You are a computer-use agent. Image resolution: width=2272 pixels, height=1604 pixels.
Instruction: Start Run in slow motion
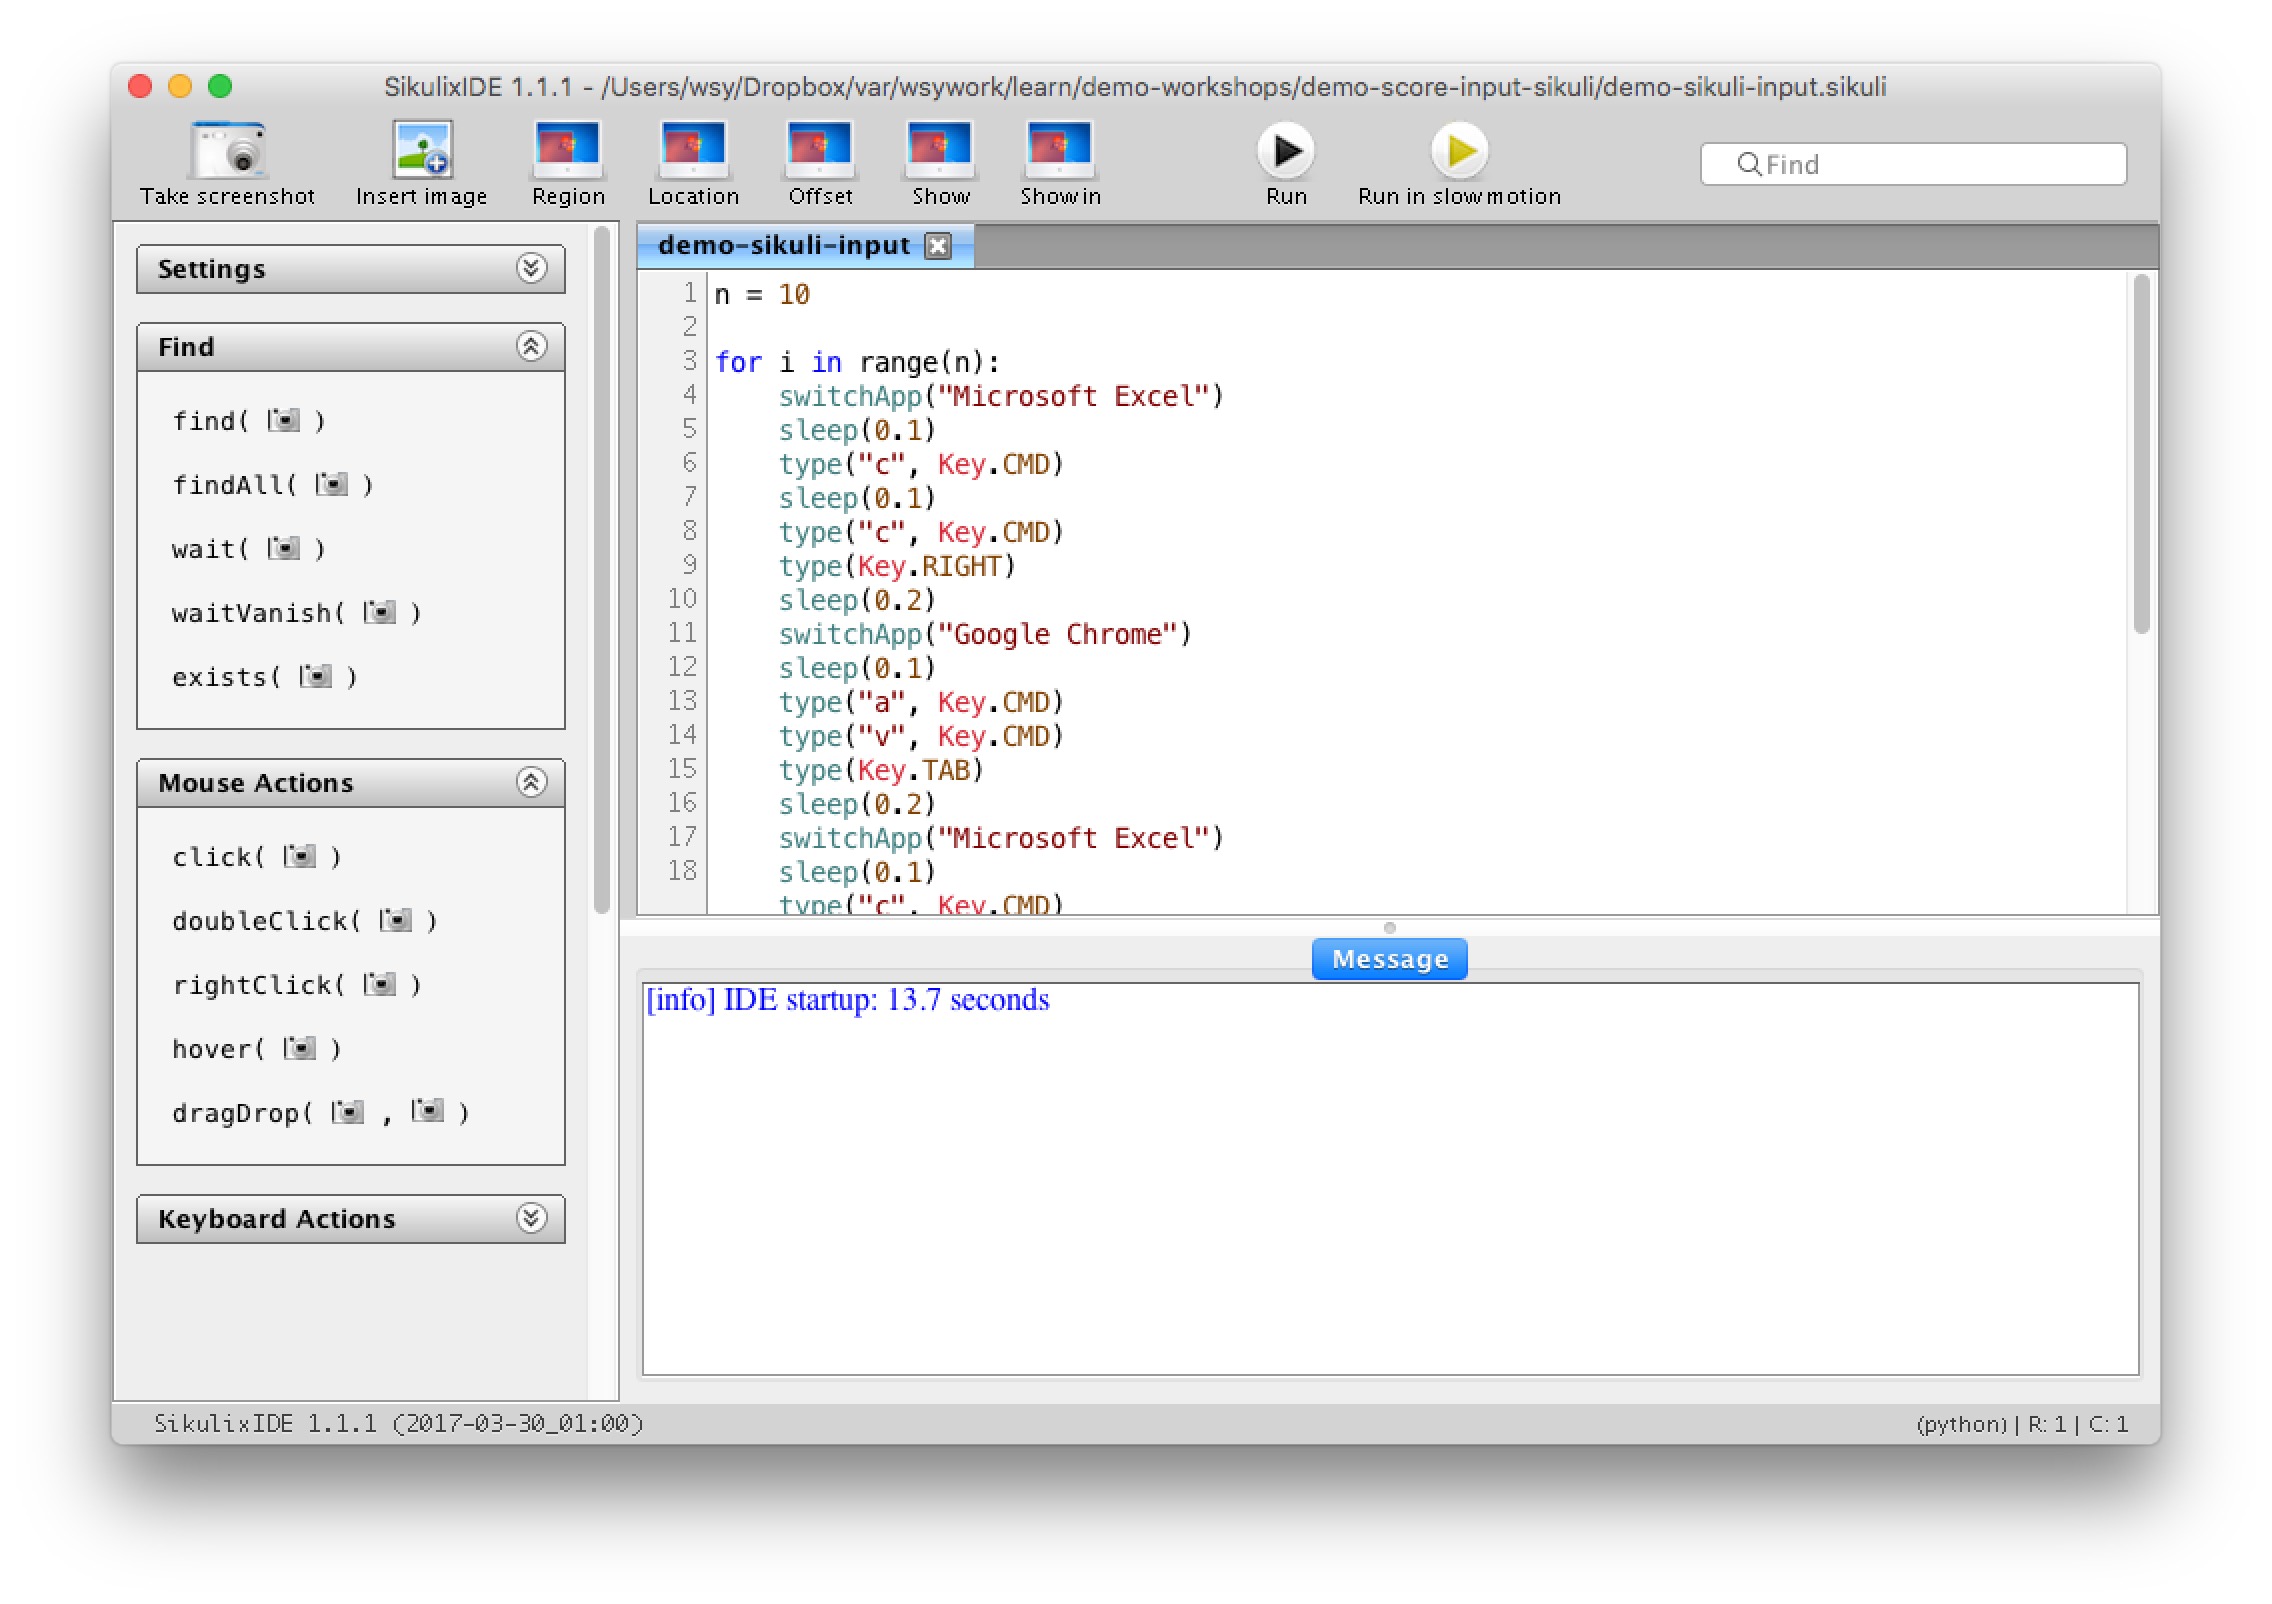point(1459,152)
